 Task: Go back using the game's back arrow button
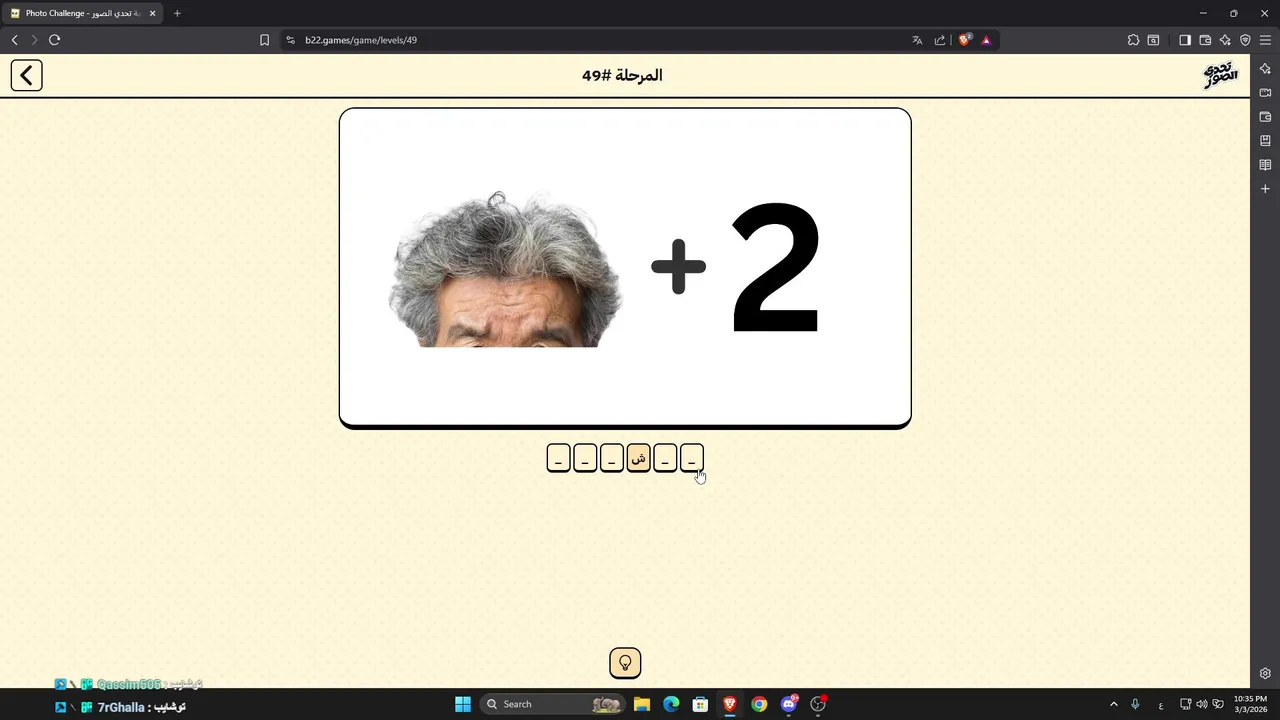(x=26, y=75)
